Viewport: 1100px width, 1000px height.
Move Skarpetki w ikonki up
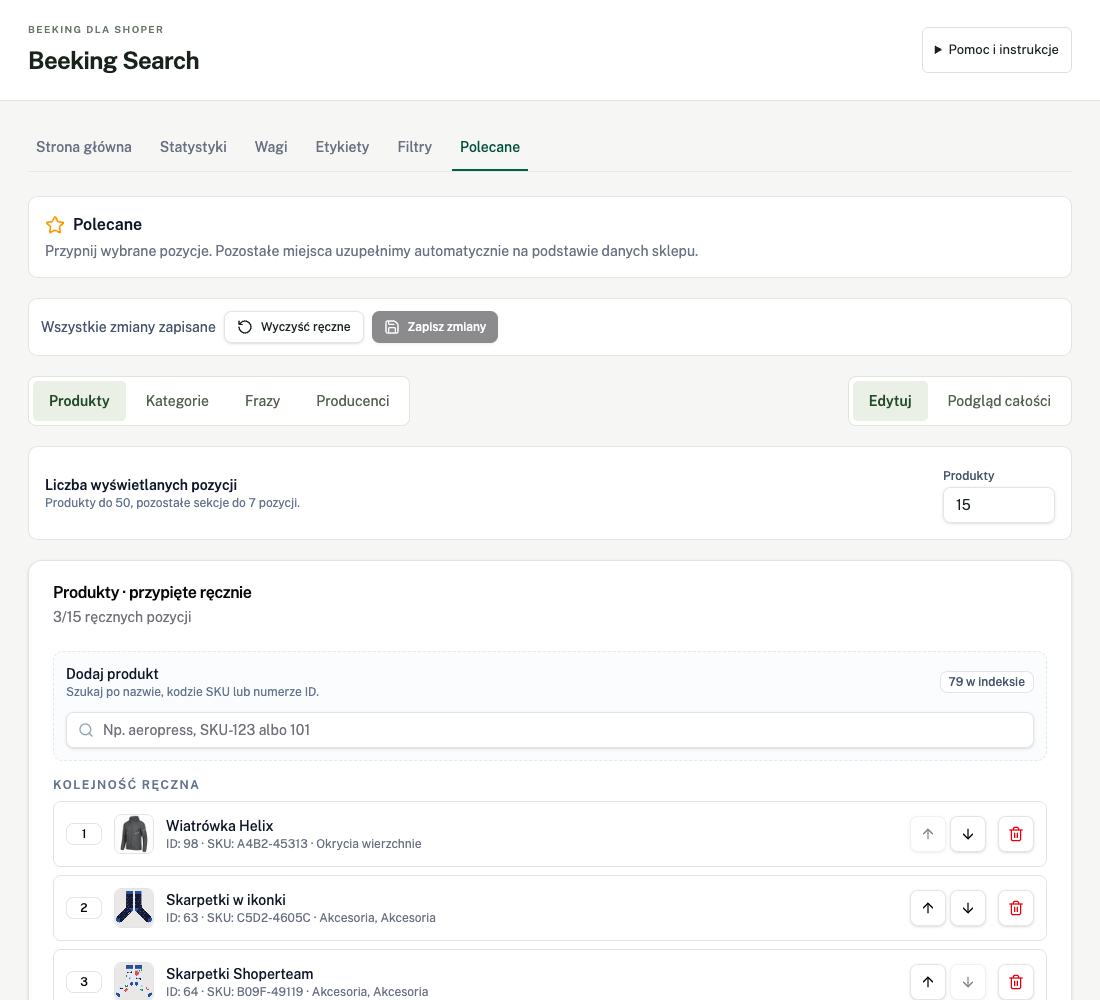(x=927, y=908)
